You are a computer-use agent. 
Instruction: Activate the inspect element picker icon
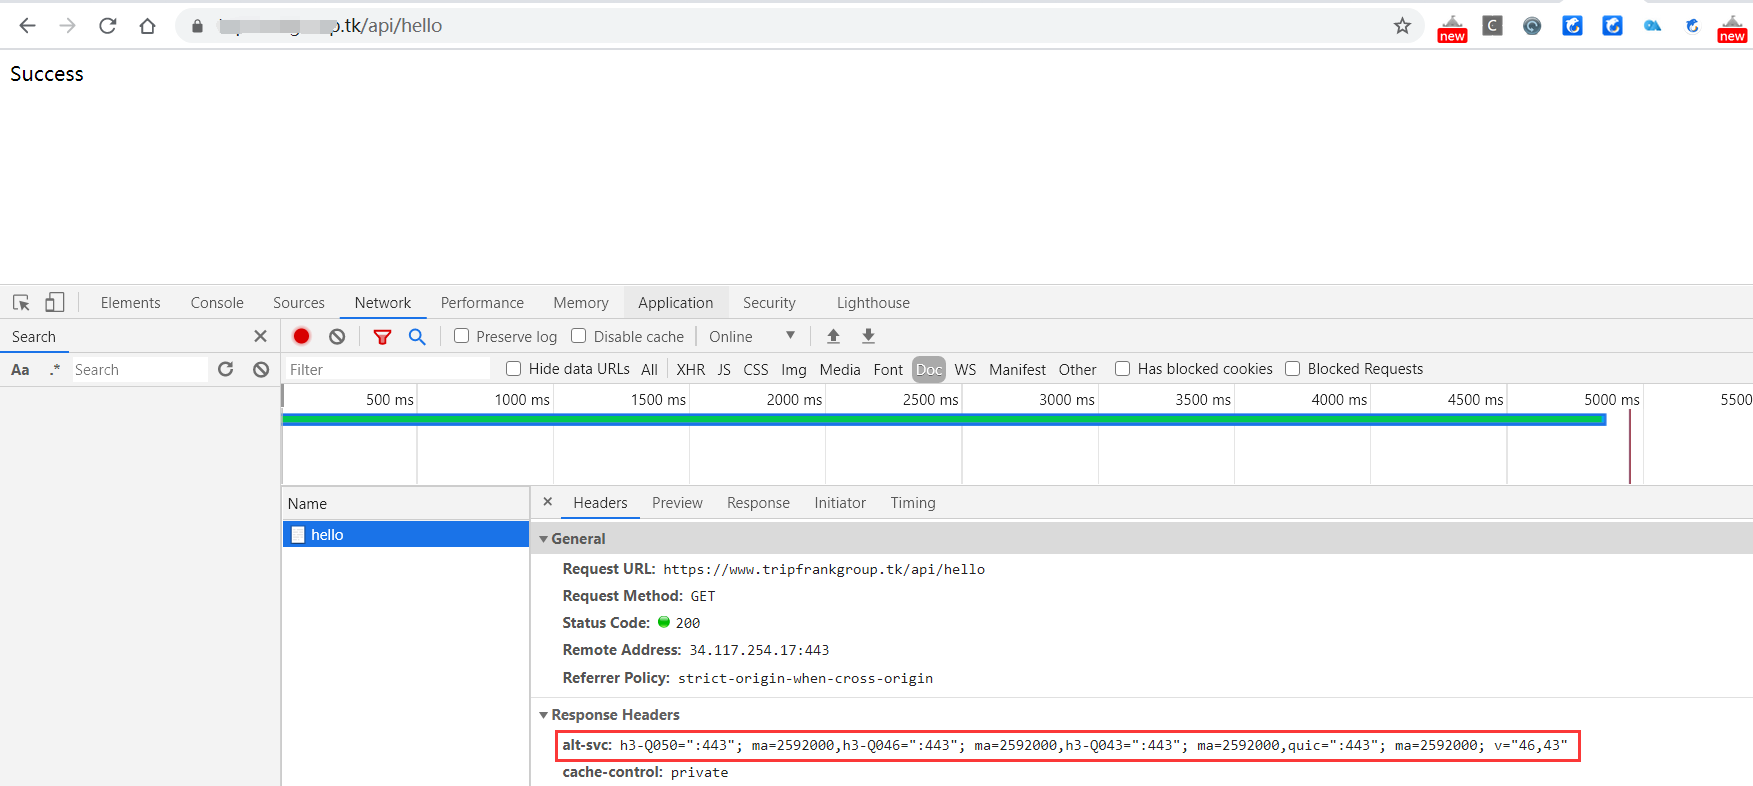click(21, 302)
